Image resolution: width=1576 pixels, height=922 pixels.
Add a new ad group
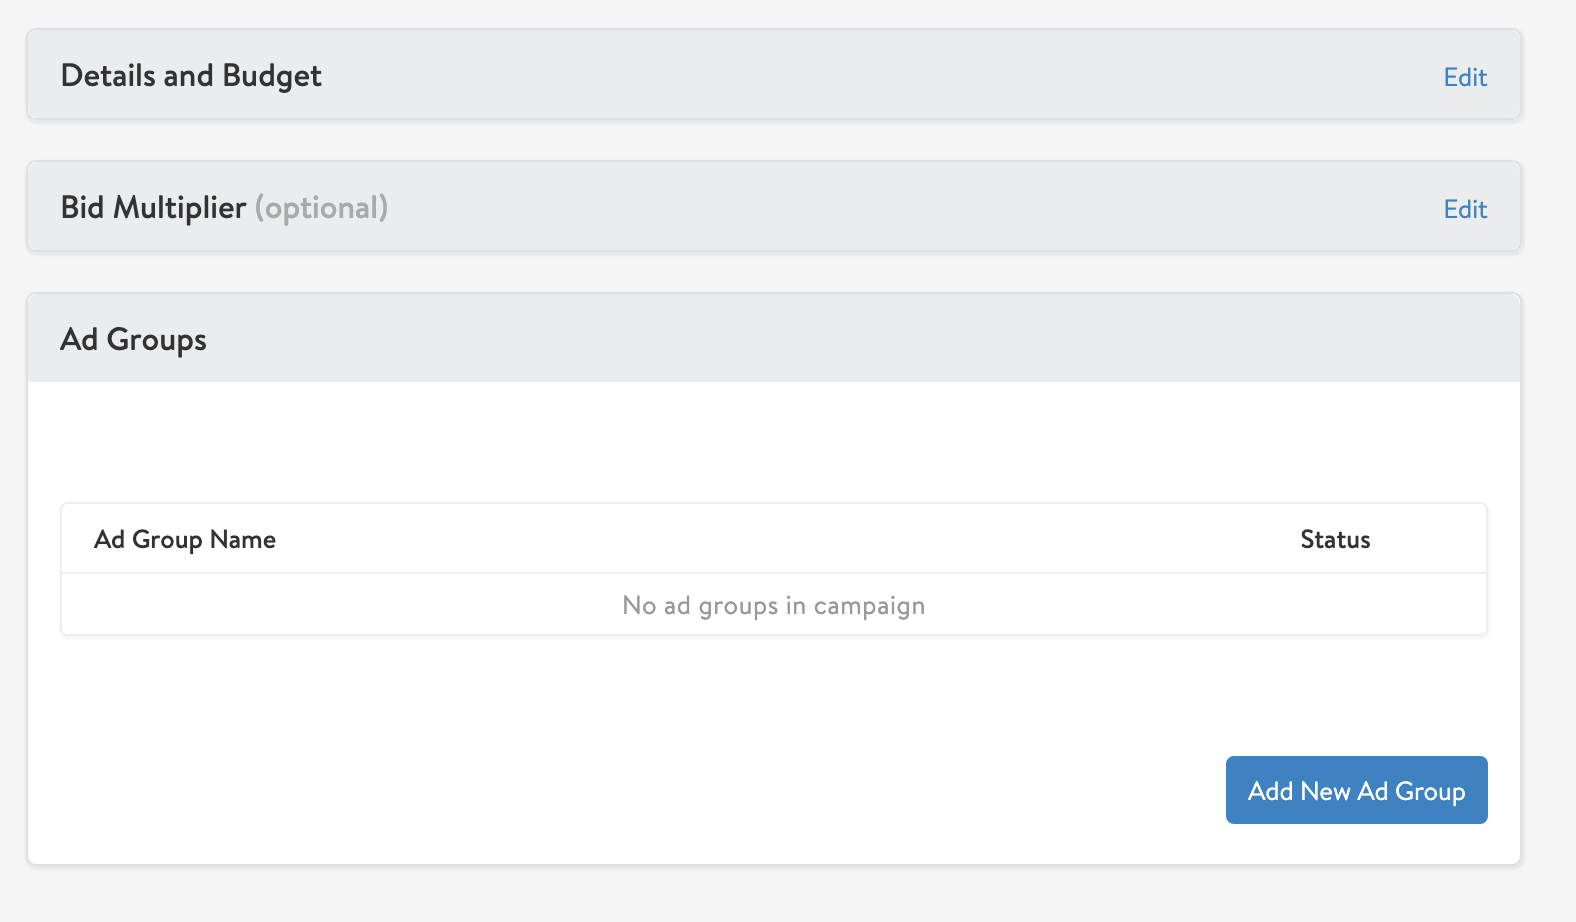(1356, 790)
